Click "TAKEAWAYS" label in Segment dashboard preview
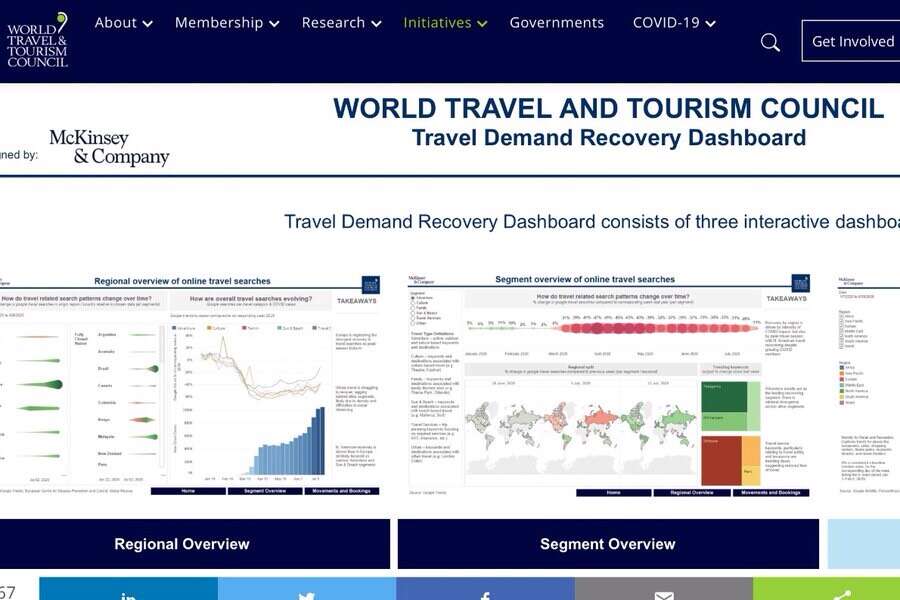Viewport: 900px width, 600px height. (x=786, y=299)
